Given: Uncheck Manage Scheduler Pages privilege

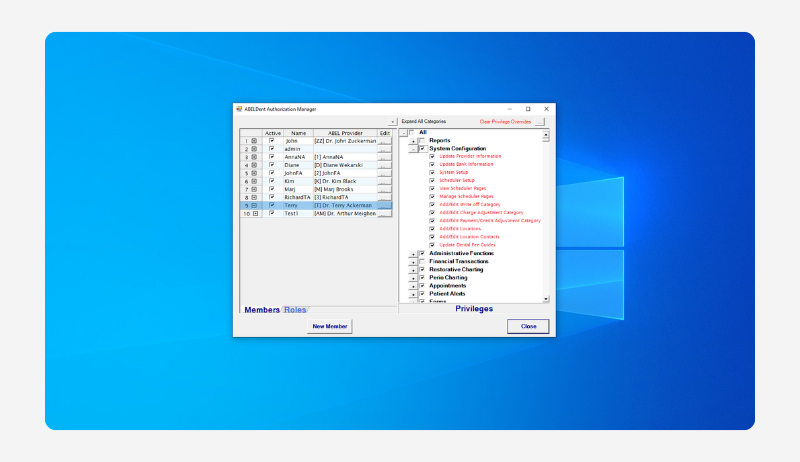Looking at the screenshot, I should coord(432,197).
